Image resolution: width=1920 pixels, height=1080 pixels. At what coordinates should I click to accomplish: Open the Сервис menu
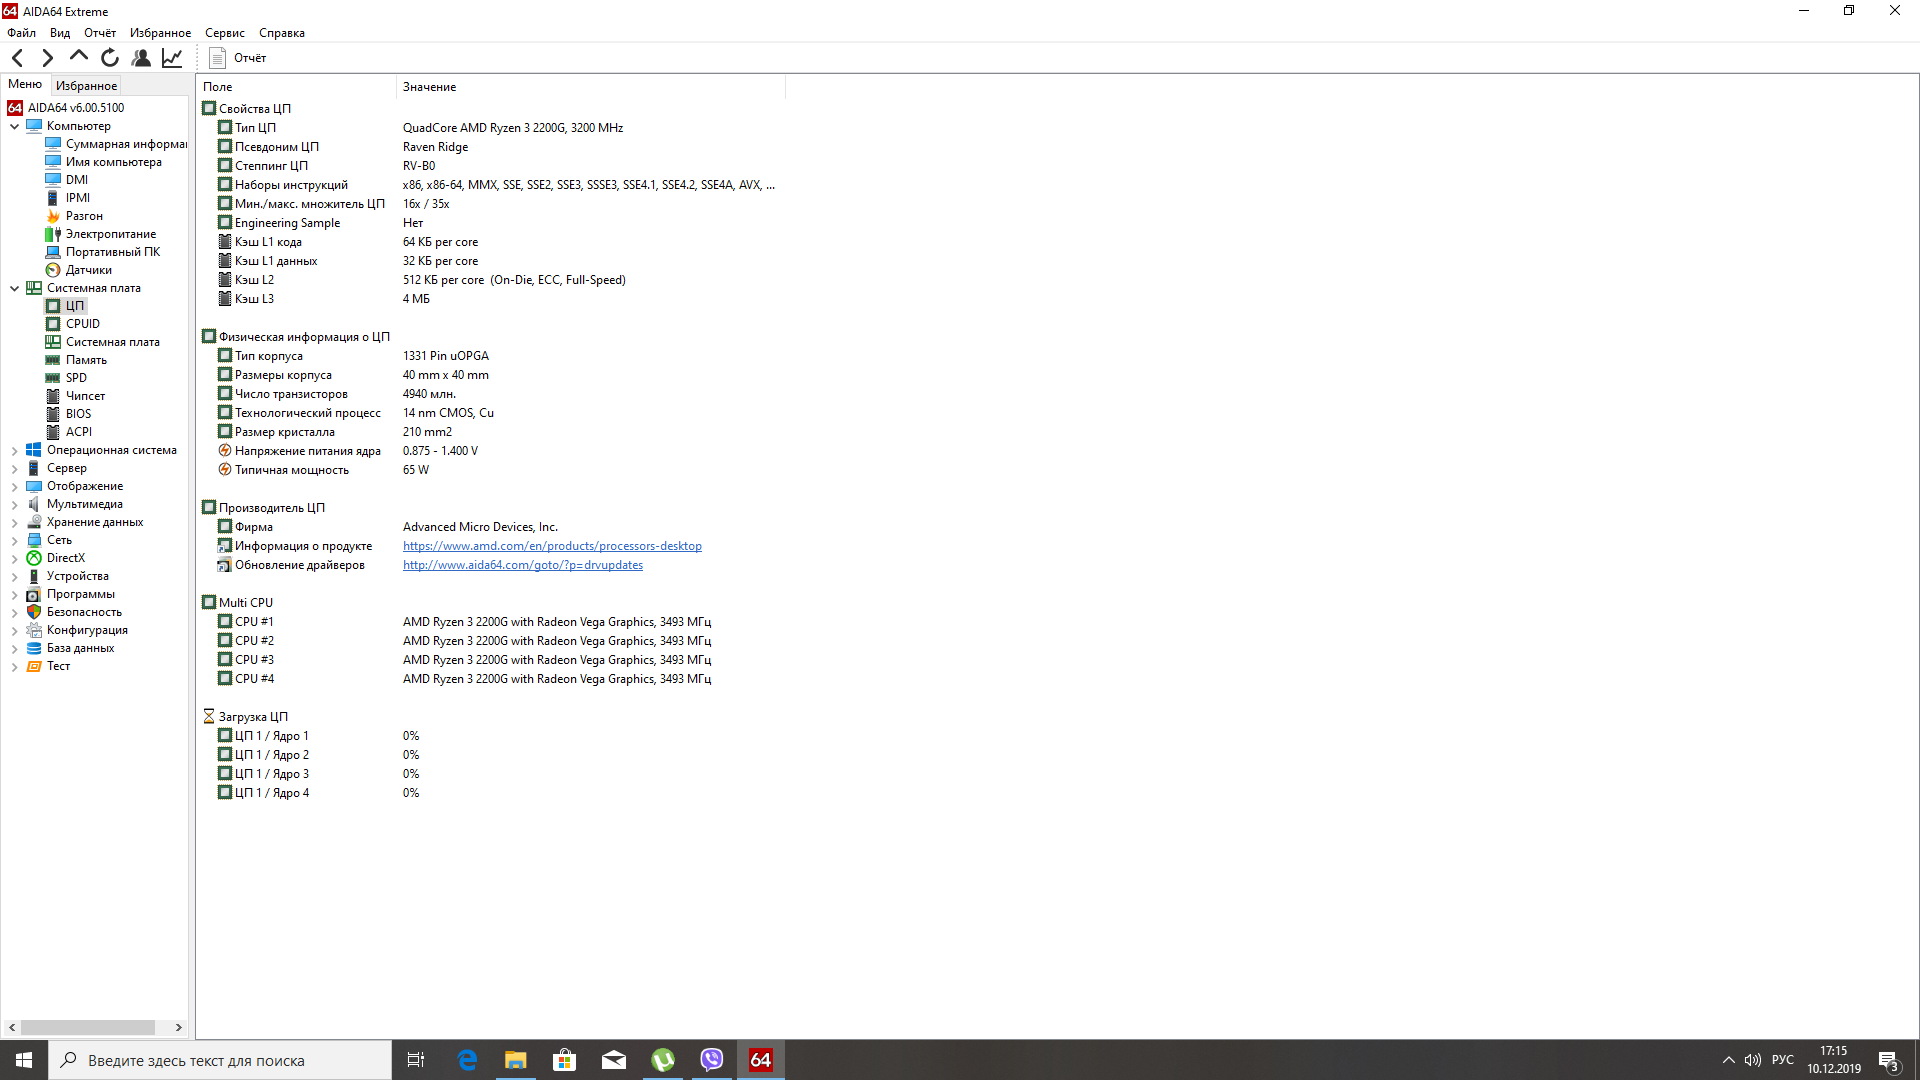pos(224,33)
